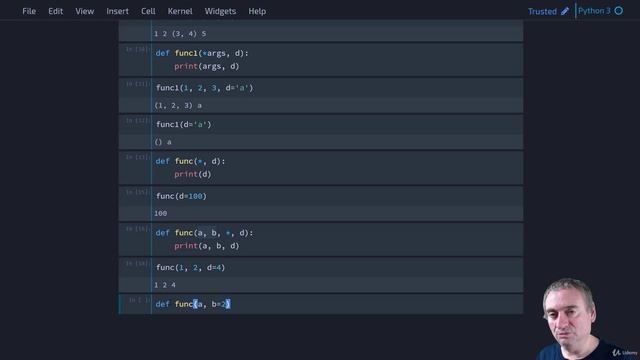Open the Help menu
The image size is (640, 360).
click(257, 11)
